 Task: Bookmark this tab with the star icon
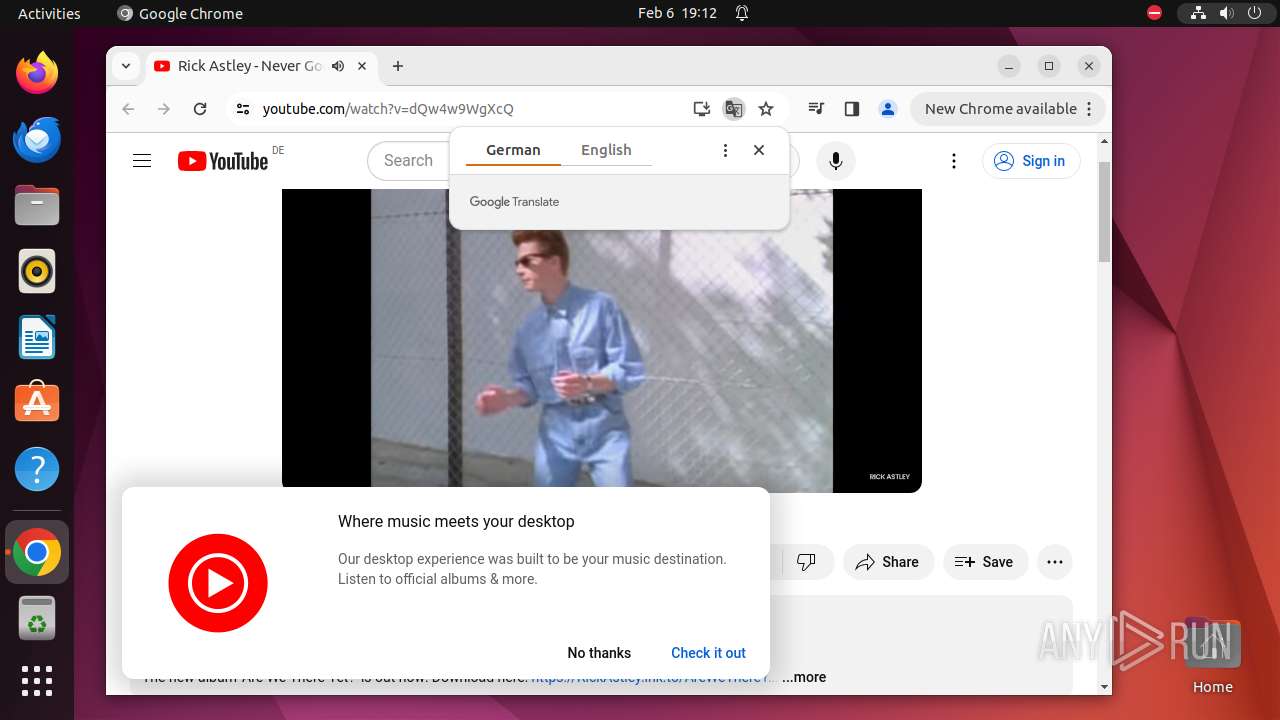tap(766, 109)
